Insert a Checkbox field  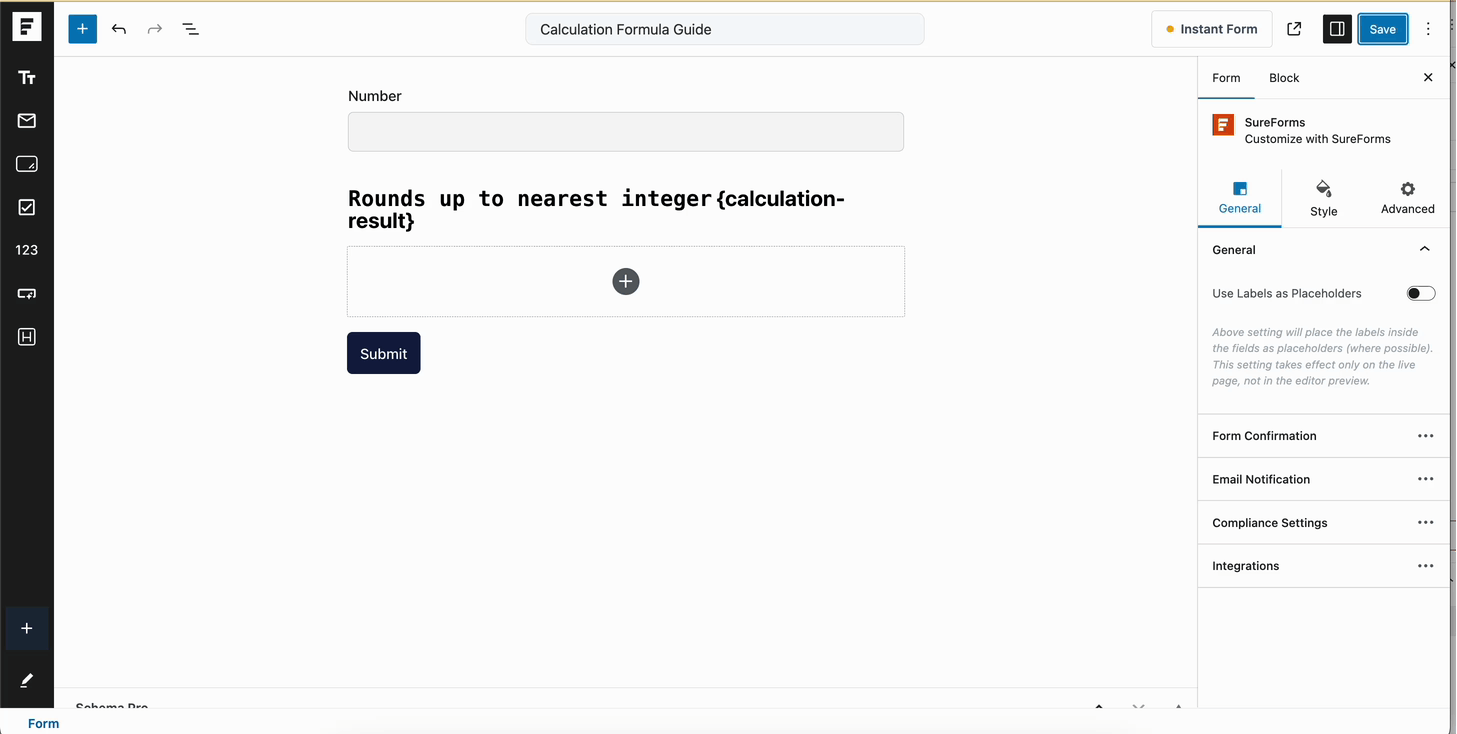(27, 207)
